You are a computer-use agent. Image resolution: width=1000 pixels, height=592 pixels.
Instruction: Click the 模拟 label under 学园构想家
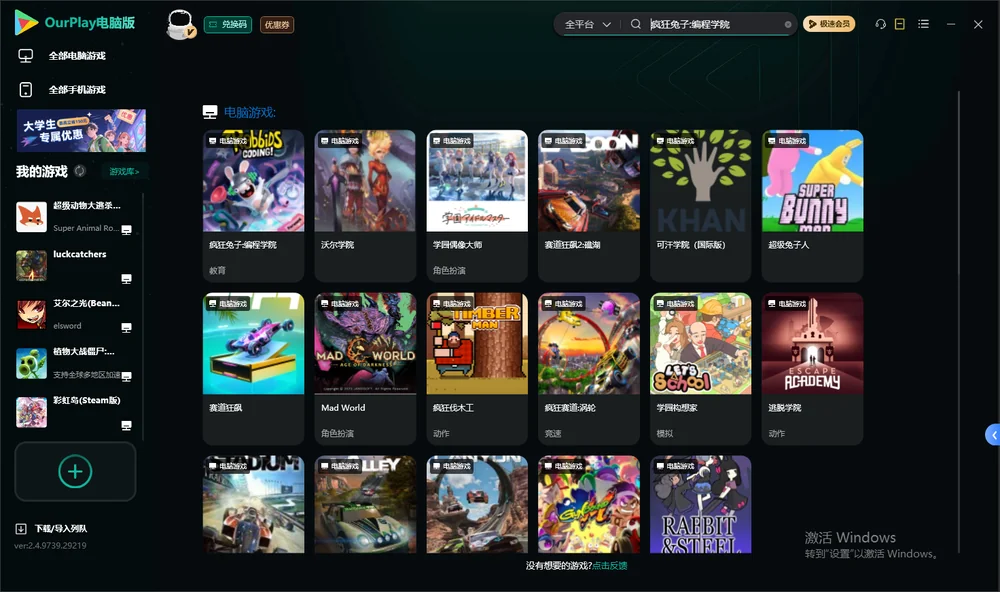pos(665,433)
